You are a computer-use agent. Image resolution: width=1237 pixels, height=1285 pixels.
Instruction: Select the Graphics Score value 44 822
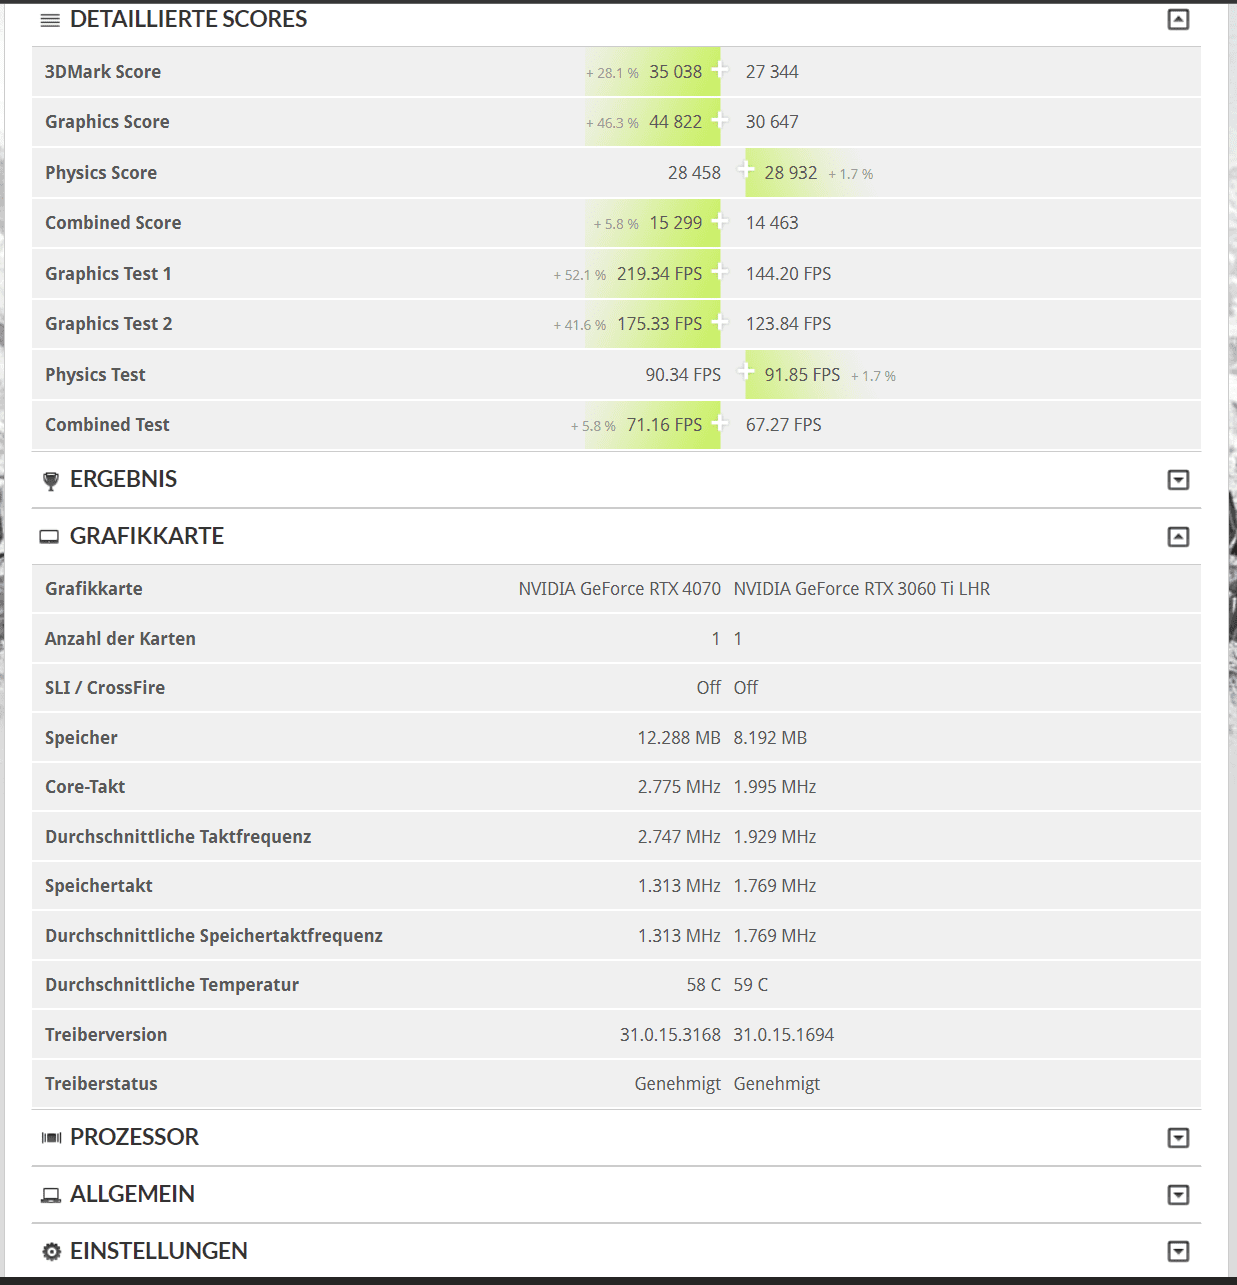(676, 122)
